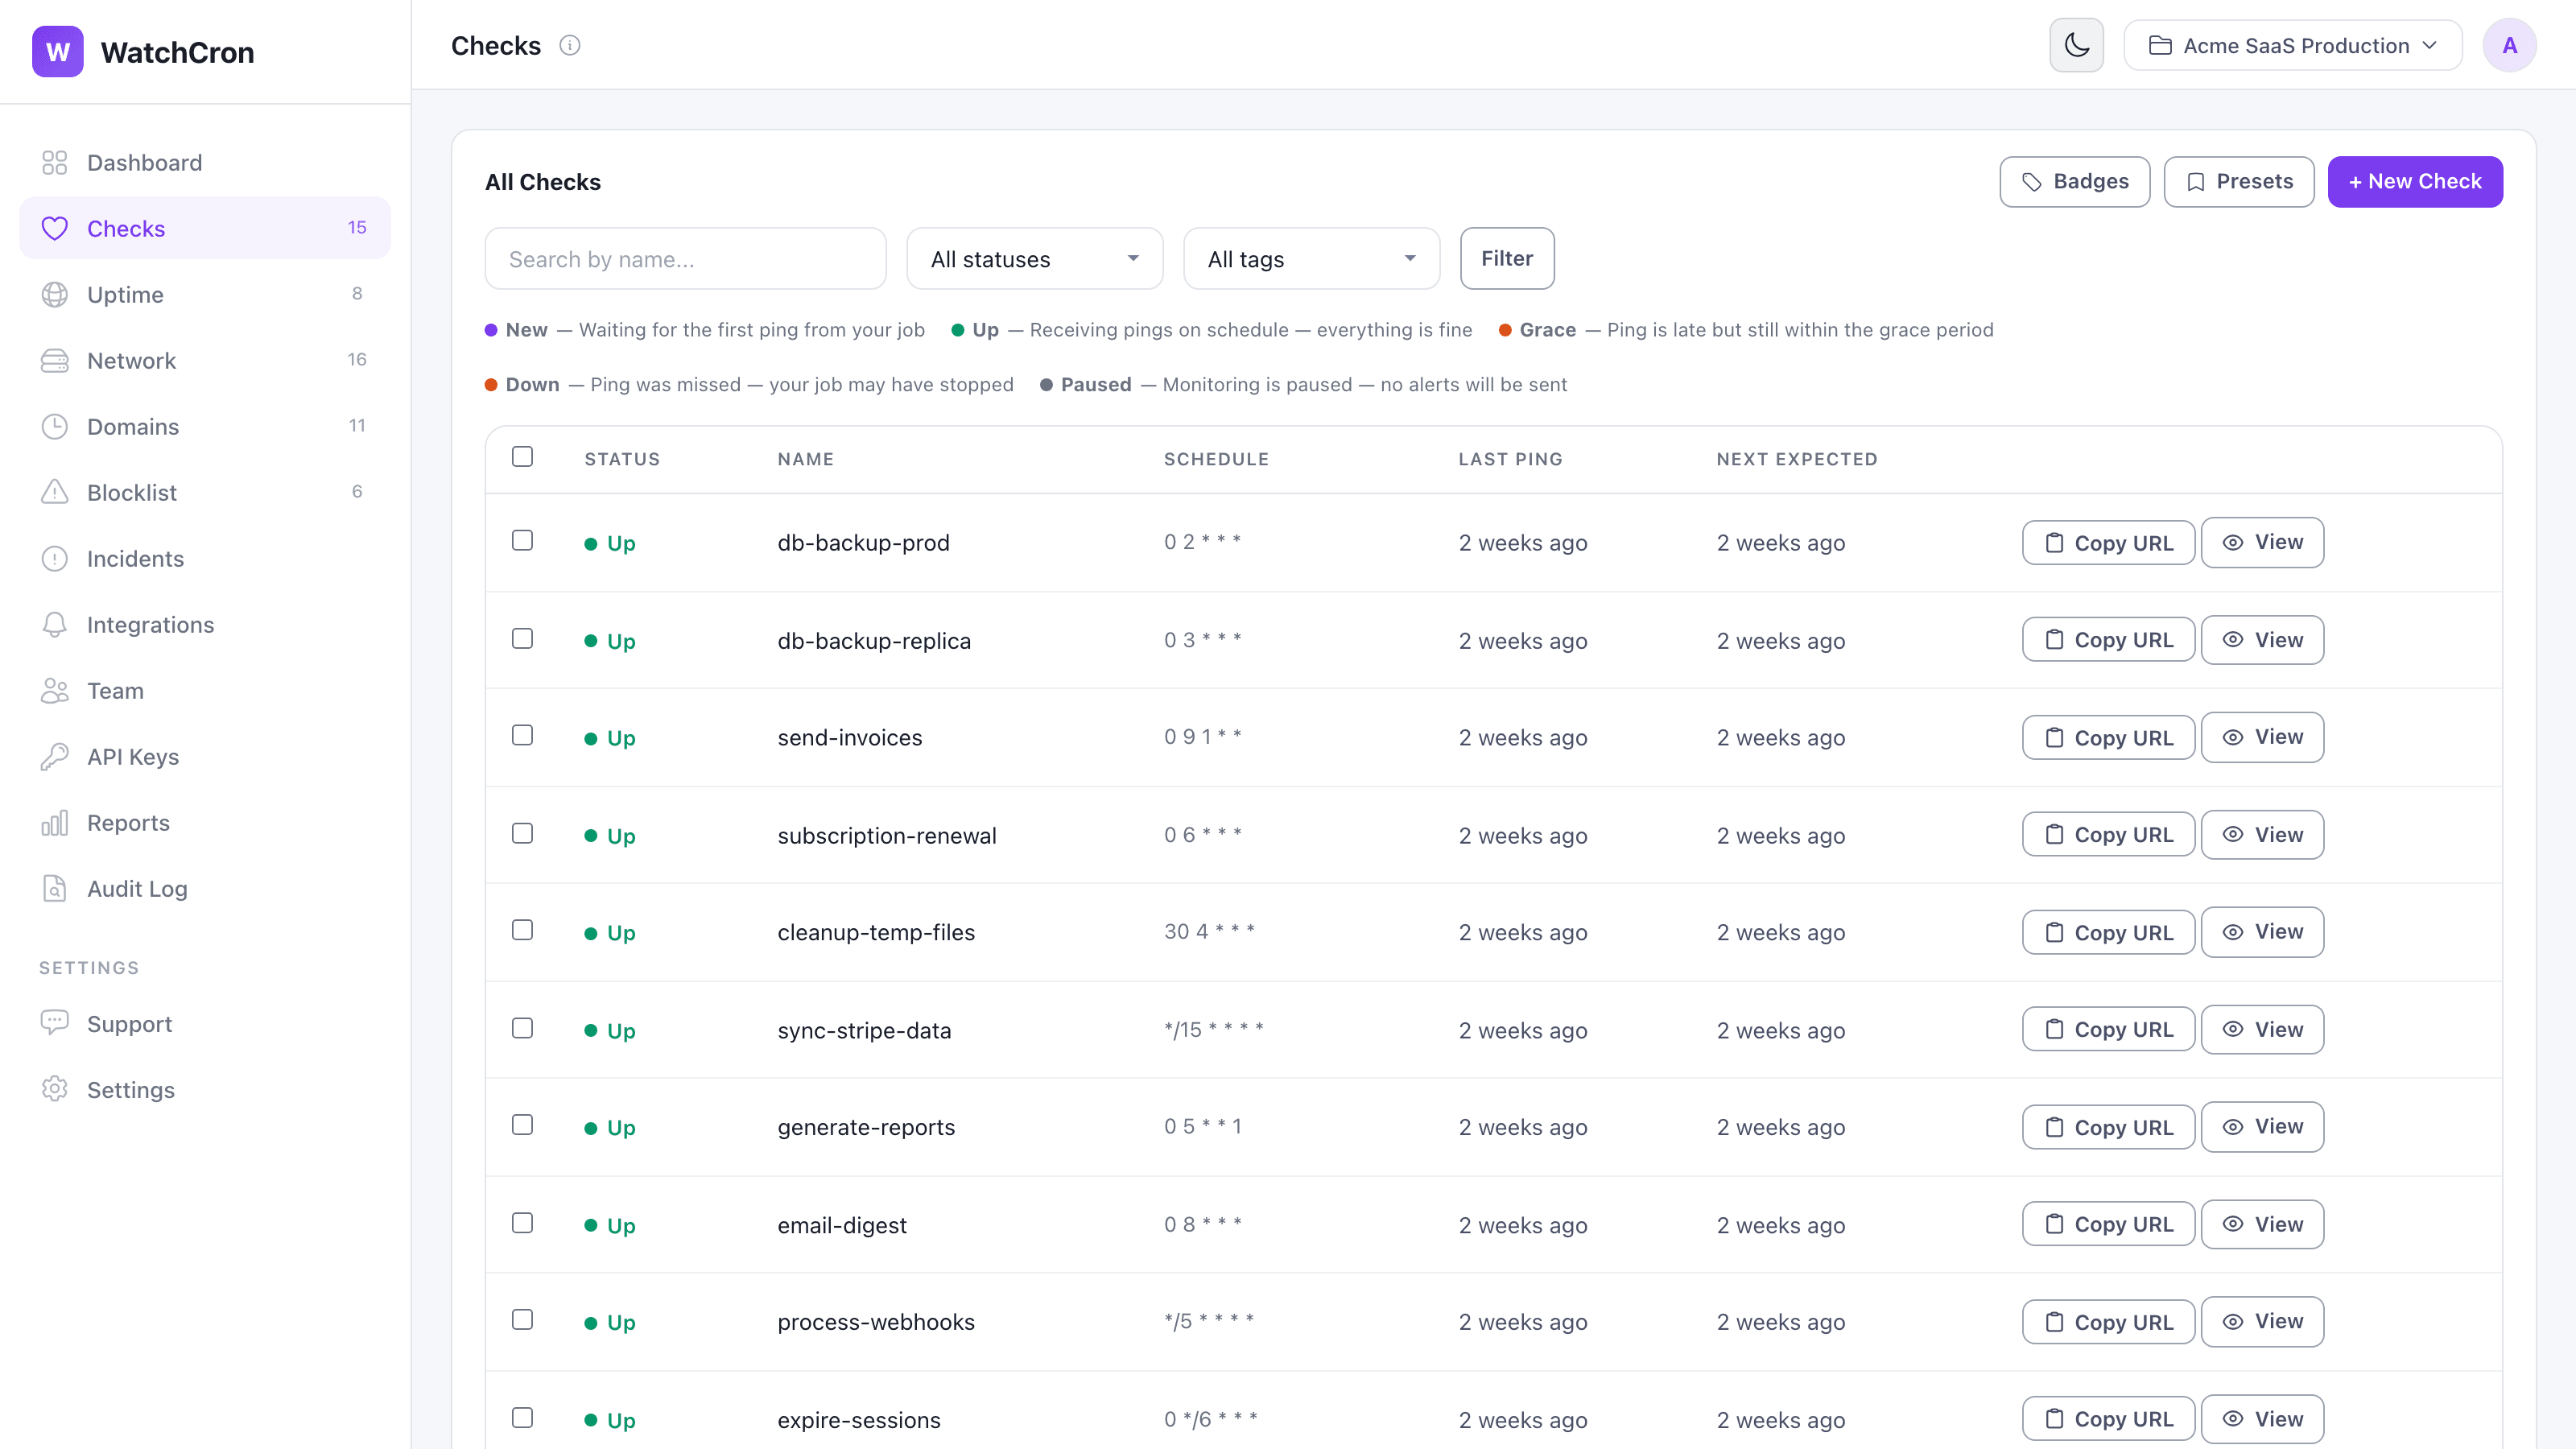View the process-webhooks check
Image resolution: width=2576 pixels, height=1449 pixels.
click(x=2262, y=1322)
